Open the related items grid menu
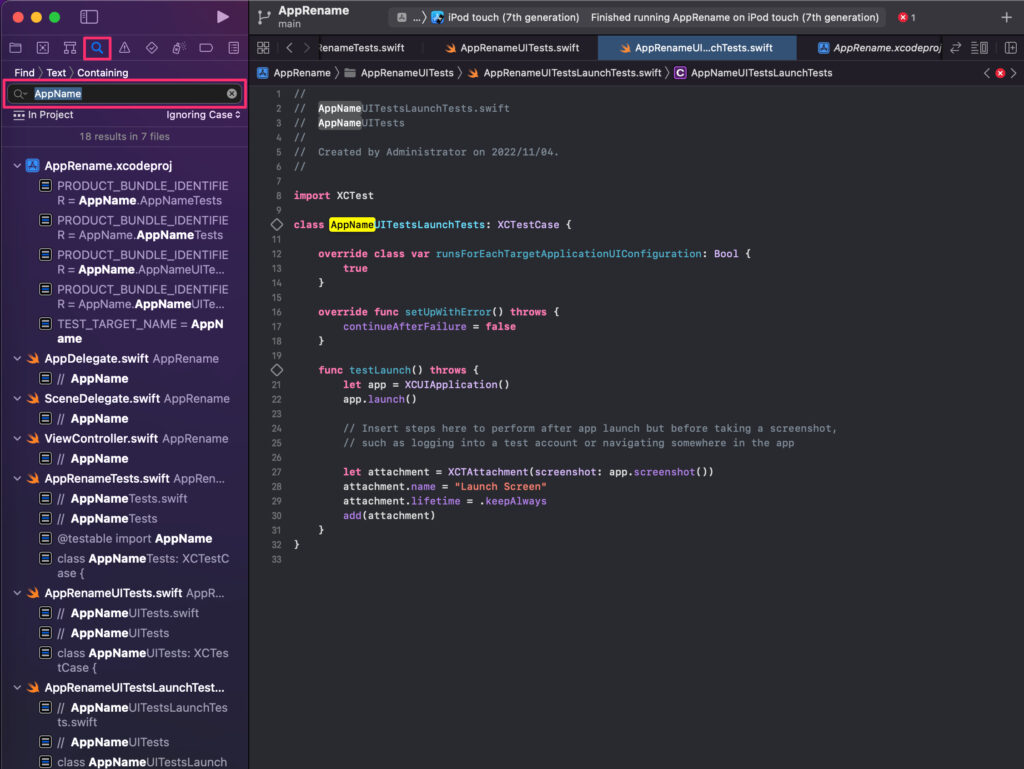The height and width of the screenshot is (769, 1024). click(x=263, y=48)
